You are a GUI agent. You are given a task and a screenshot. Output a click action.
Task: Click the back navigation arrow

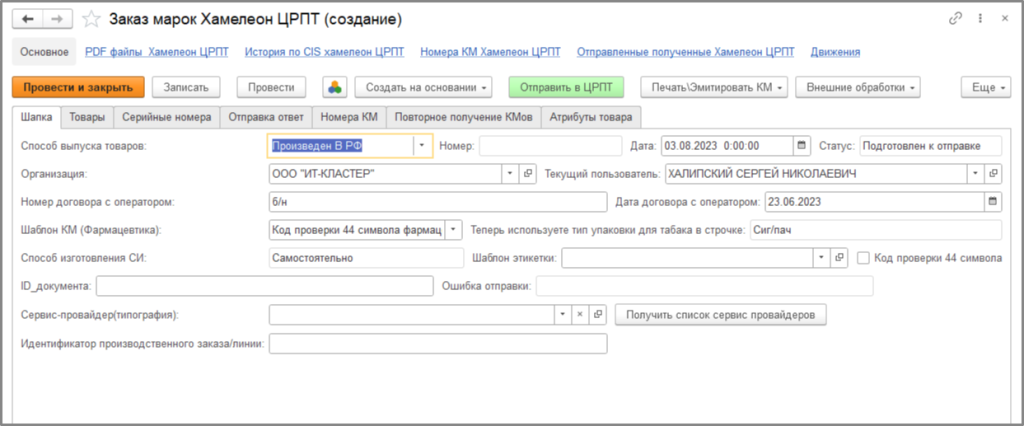29,18
